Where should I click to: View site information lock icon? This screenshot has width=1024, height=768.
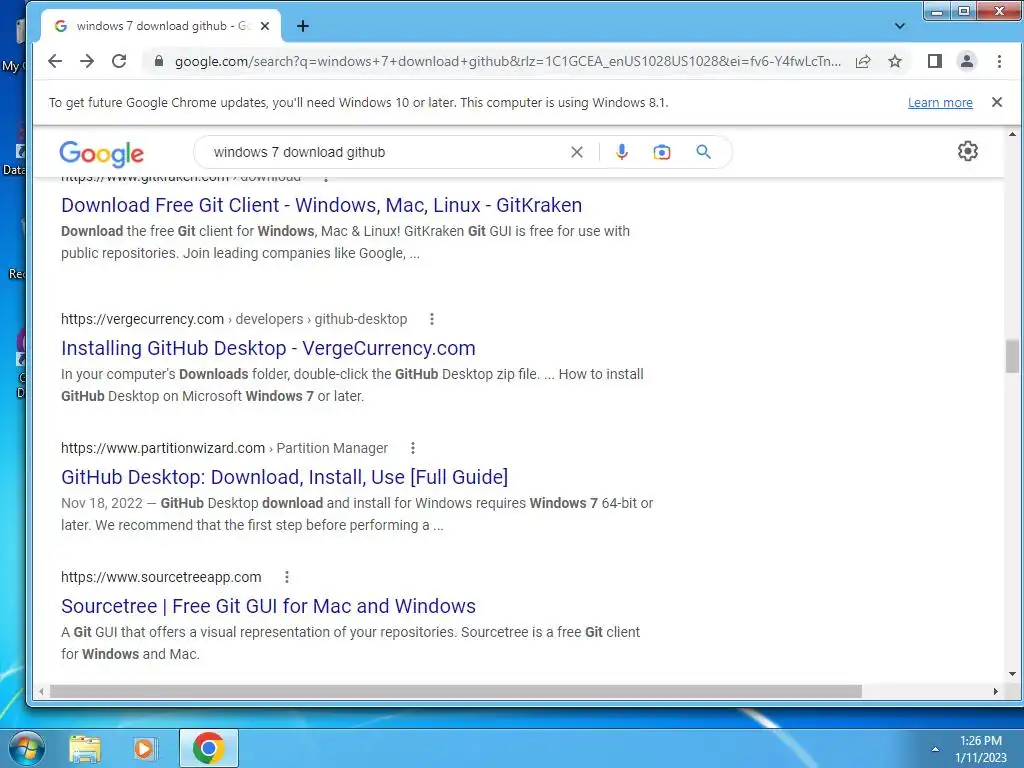159,61
